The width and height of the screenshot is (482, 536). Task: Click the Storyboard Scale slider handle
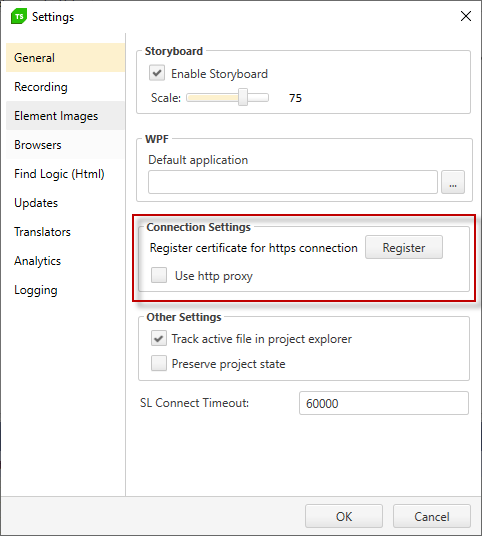[x=243, y=97]
